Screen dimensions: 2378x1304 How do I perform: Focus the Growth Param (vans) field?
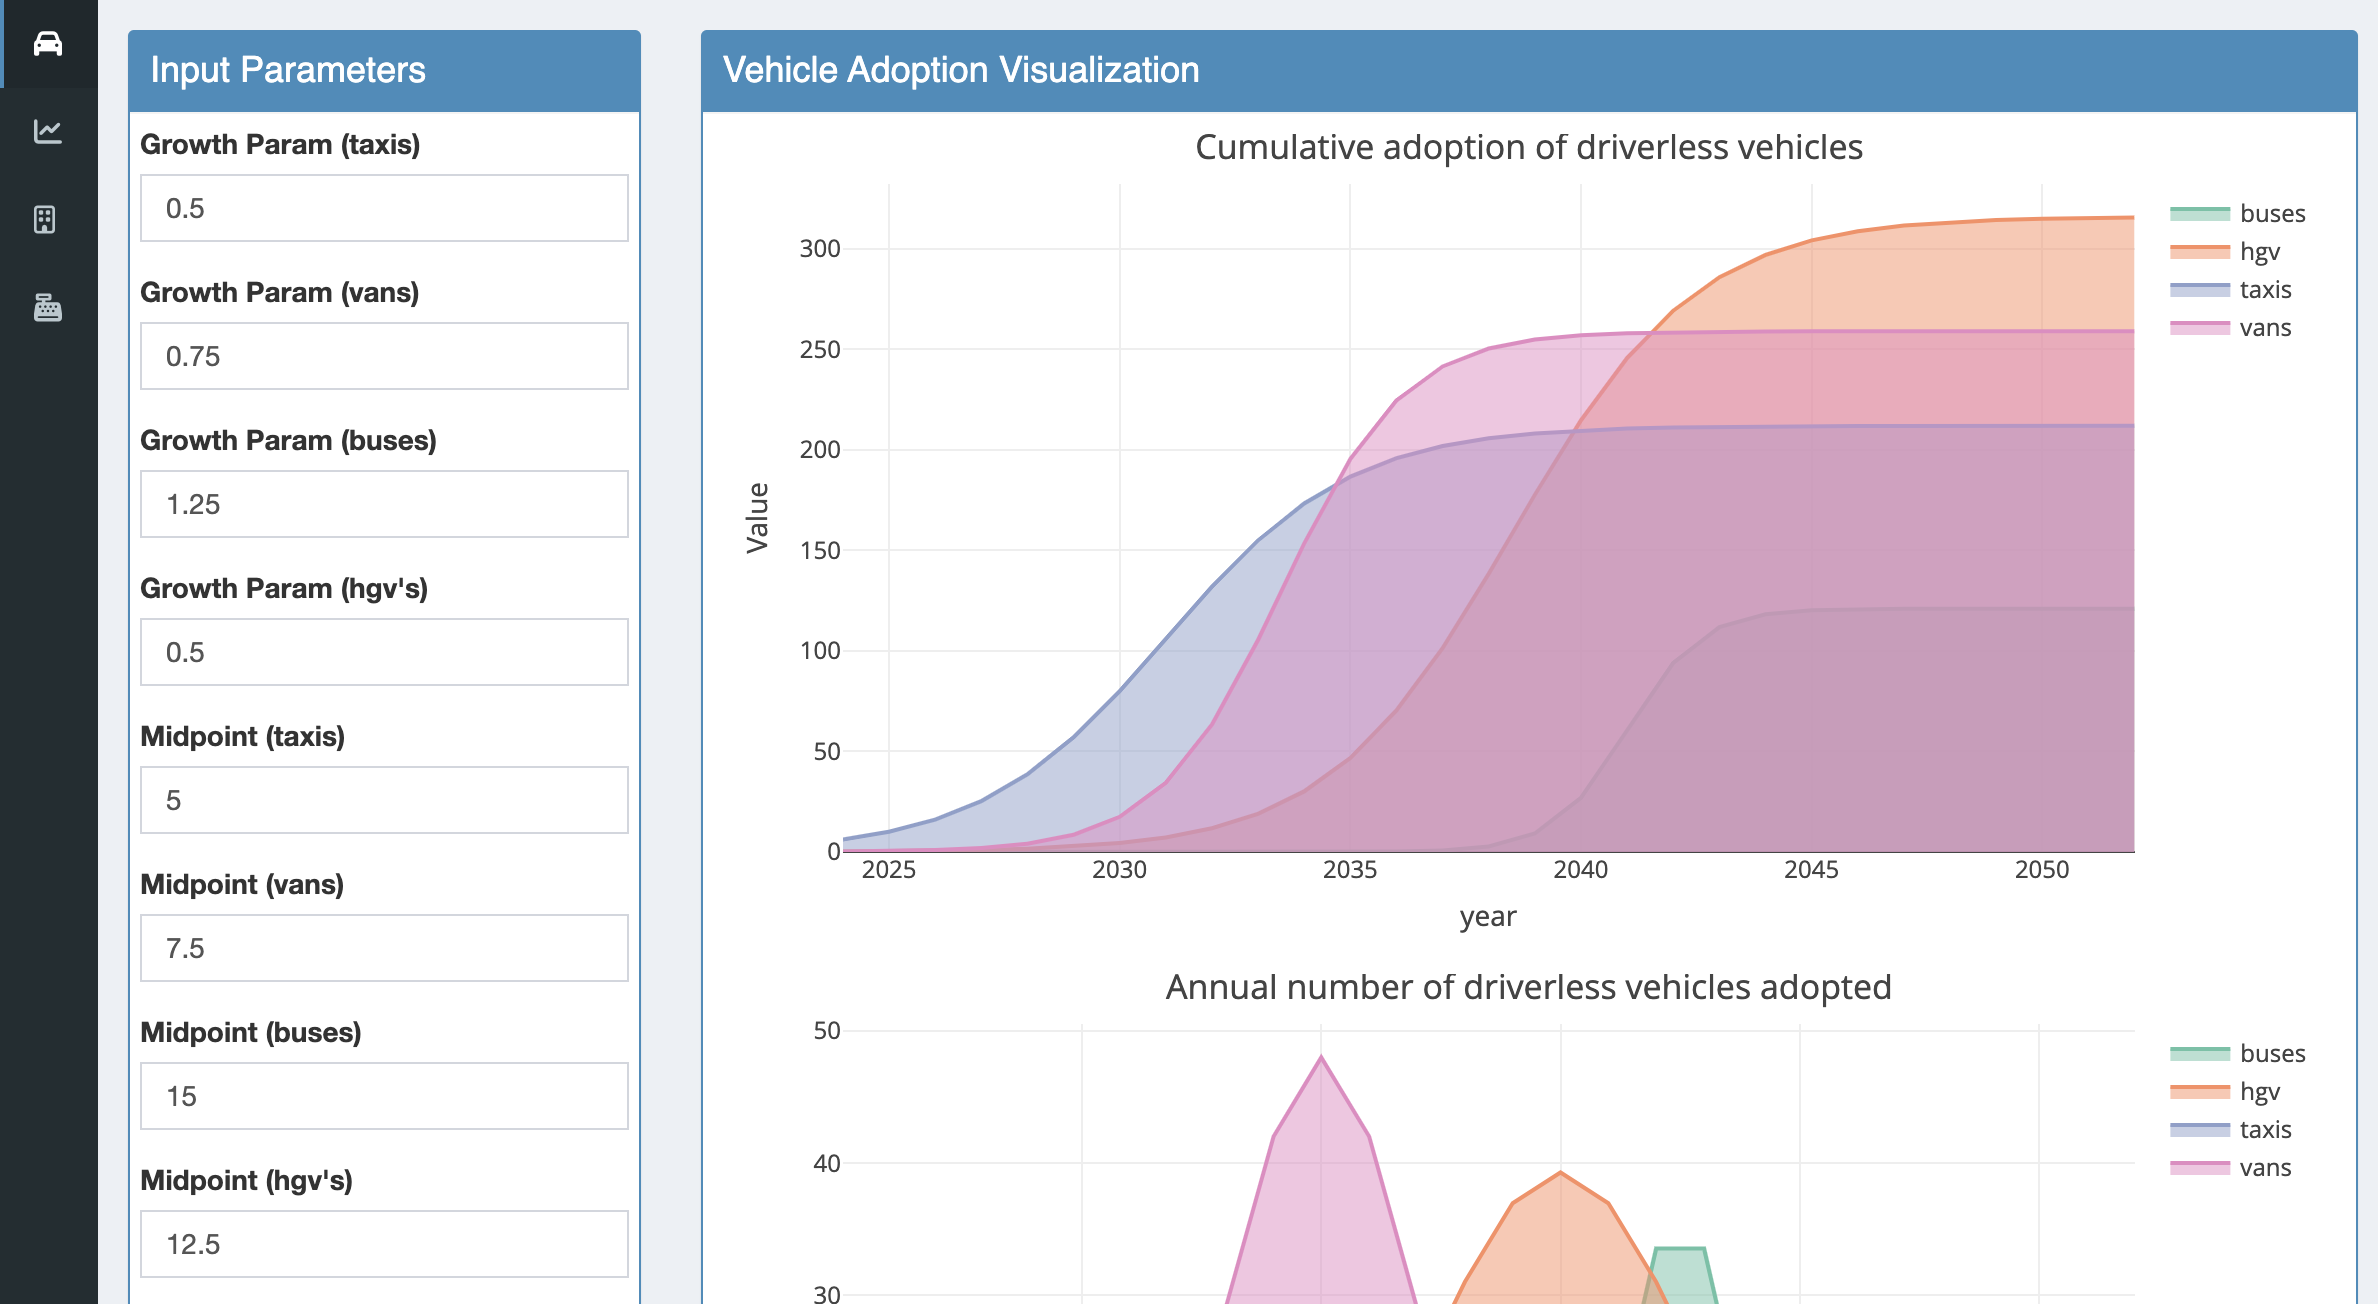[x=384, y=356]
